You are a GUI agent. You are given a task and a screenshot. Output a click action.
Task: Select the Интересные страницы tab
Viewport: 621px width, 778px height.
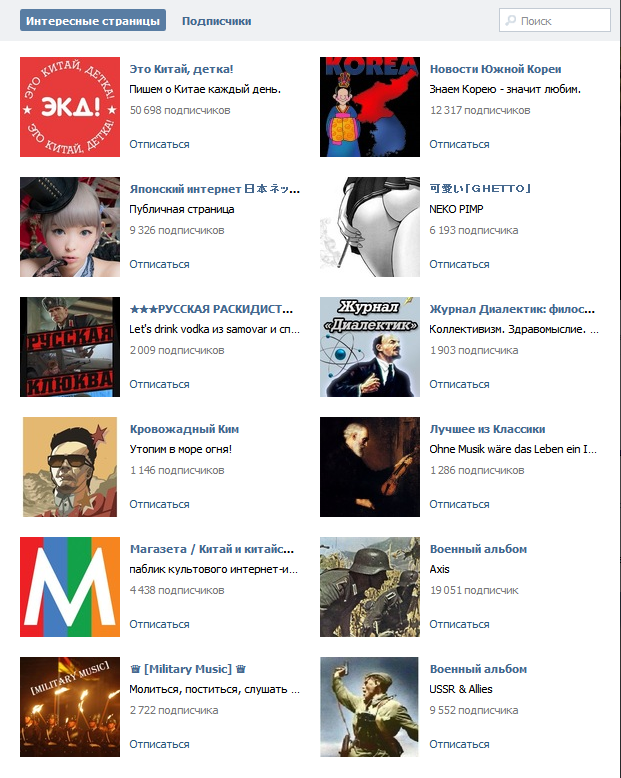(x=93, y=21)
